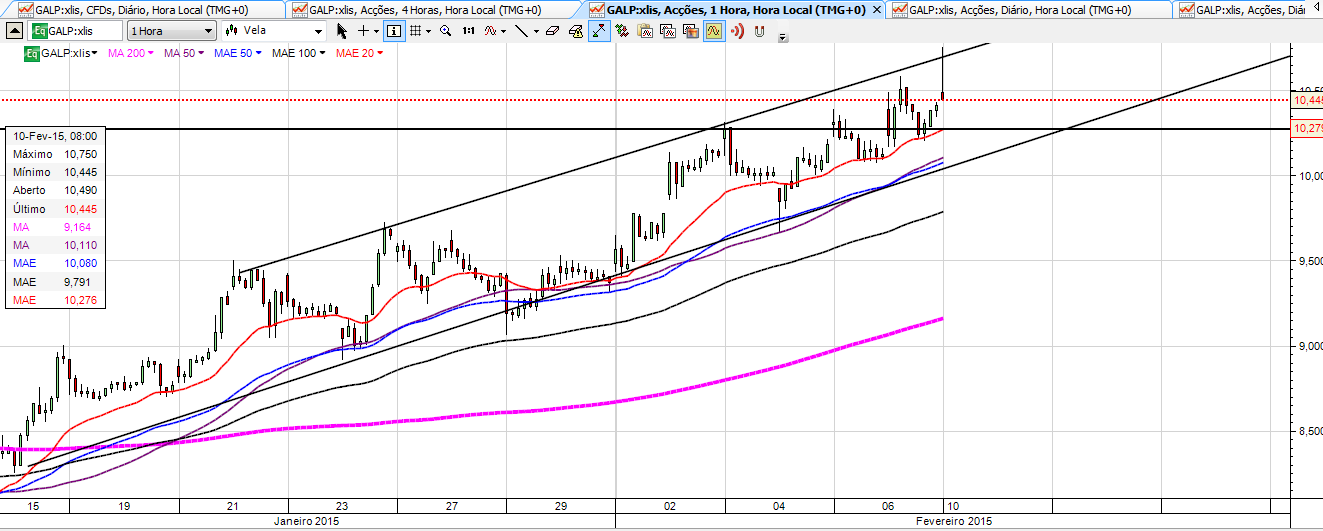
Task: Click the Máximo 10,750 row in info box
Action: tap(56, 154)
